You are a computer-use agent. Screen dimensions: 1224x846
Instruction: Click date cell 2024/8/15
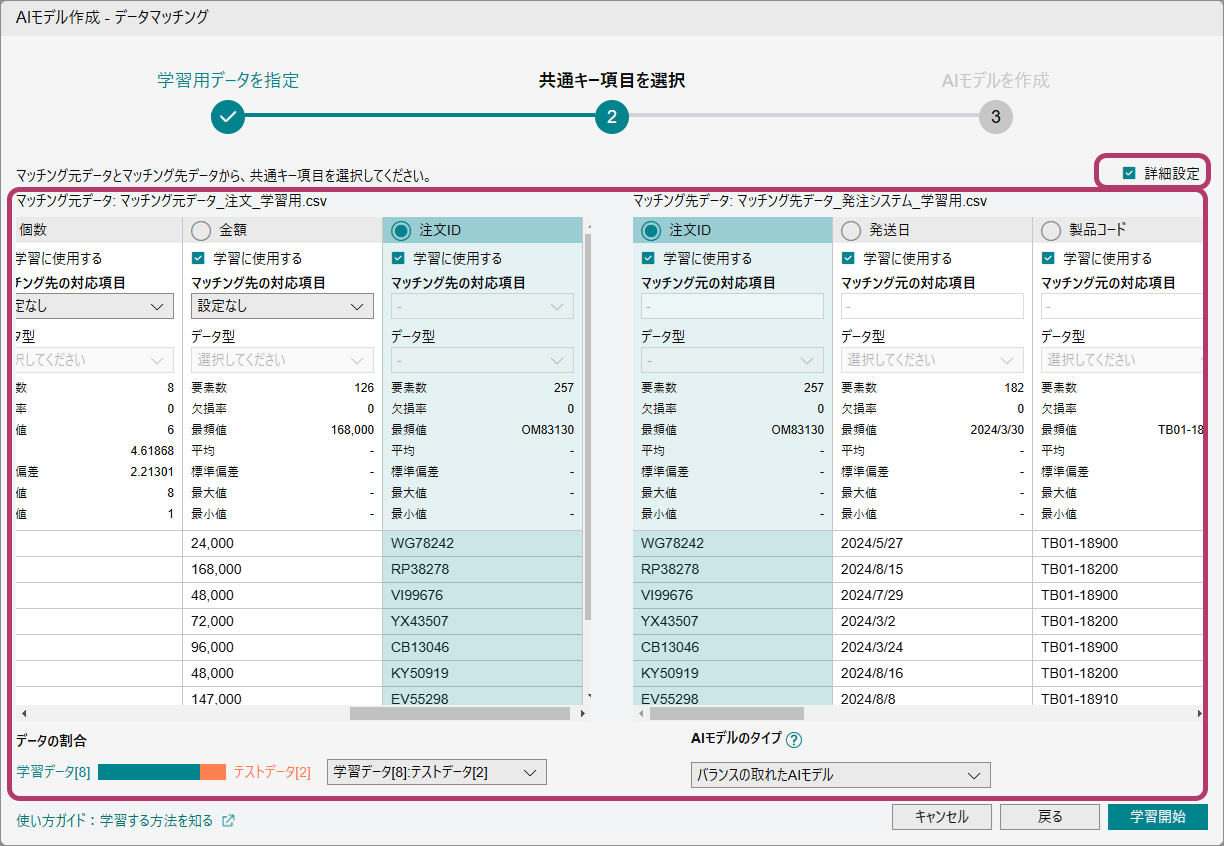(x=932, y=569)
